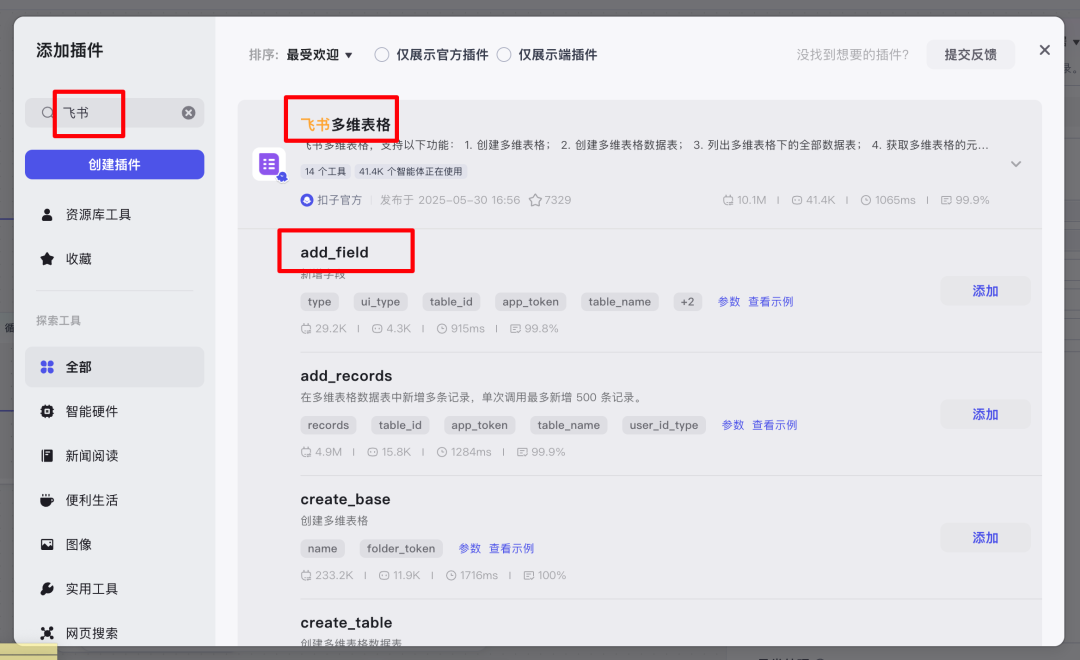
Task: Select 网页搜索 category
Action: coord(114,633)
